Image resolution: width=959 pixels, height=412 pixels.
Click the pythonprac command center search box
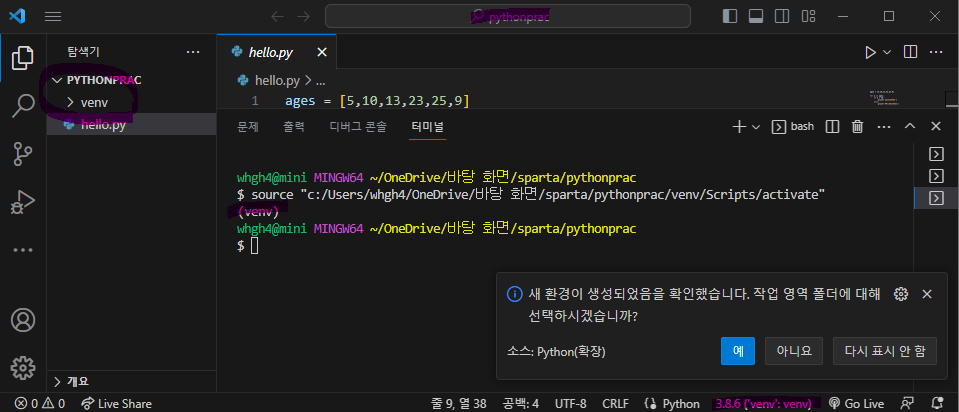pyautogui.click(x=508, y=17)
